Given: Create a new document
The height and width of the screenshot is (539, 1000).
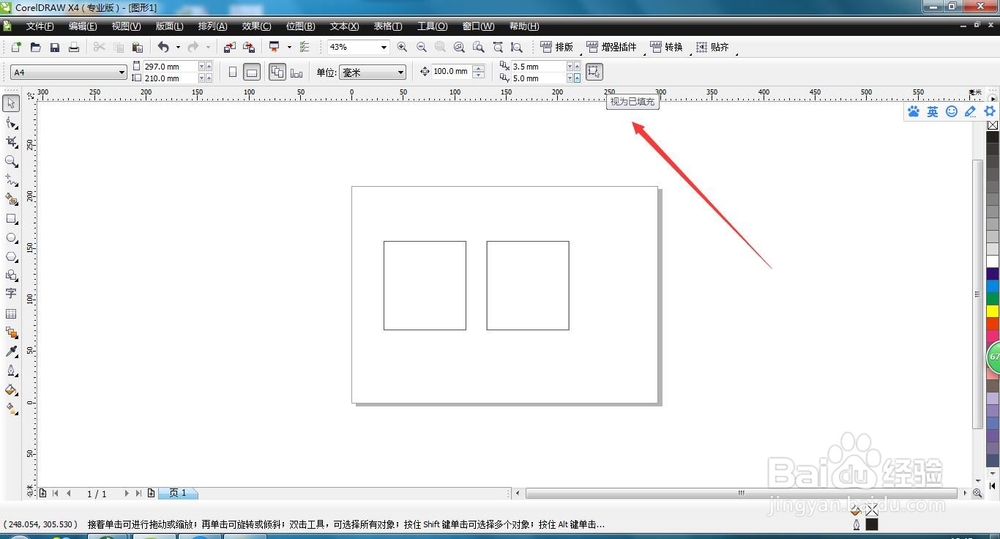Looking at the screenshot, I should click(16, 47).
